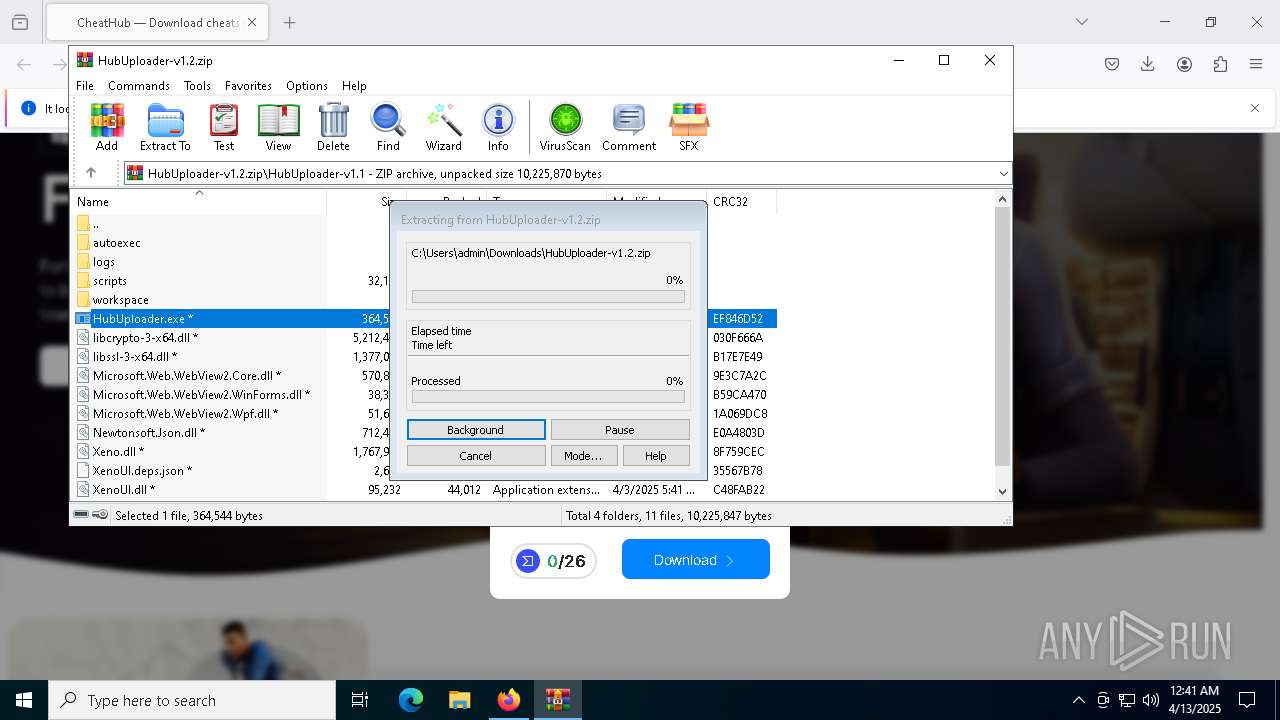Open the Commands menu
The width and height of the screenshot is (1280, 720).
coord(139,86)
